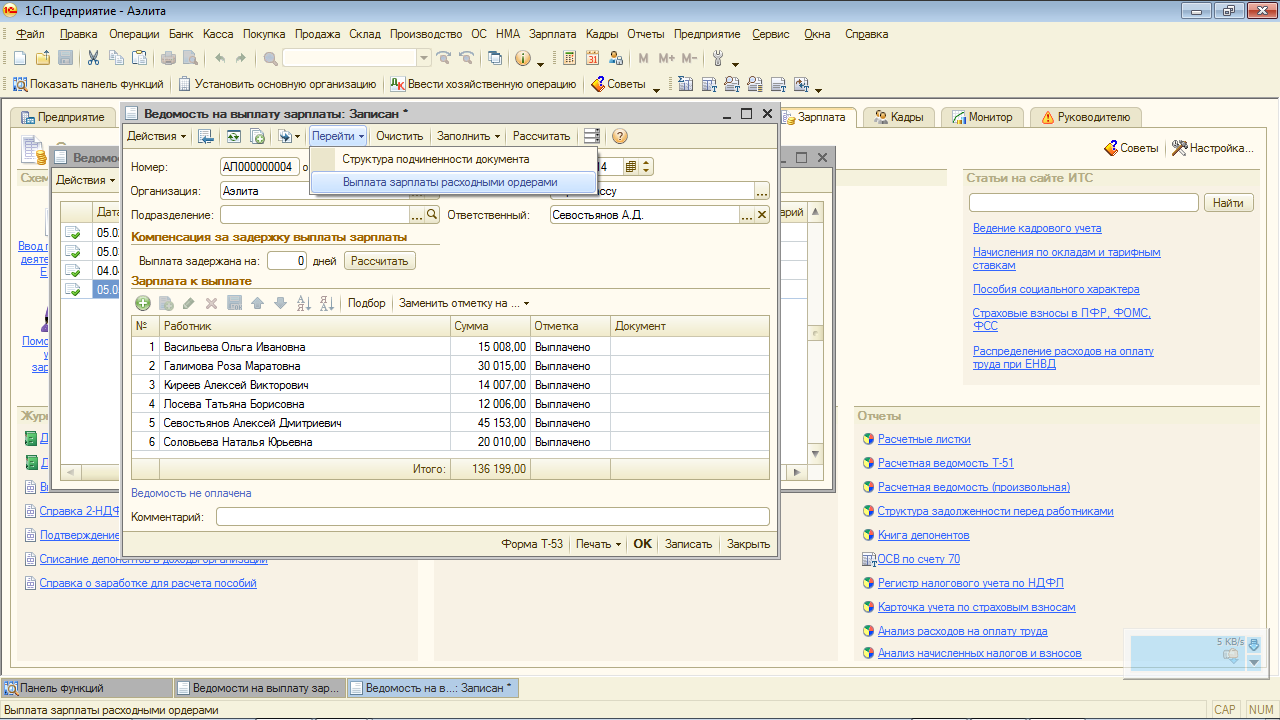This screenshot has height=720, width=1280.
Task: Click the ИТС search input field
Action: click(x=1083, y=203)
